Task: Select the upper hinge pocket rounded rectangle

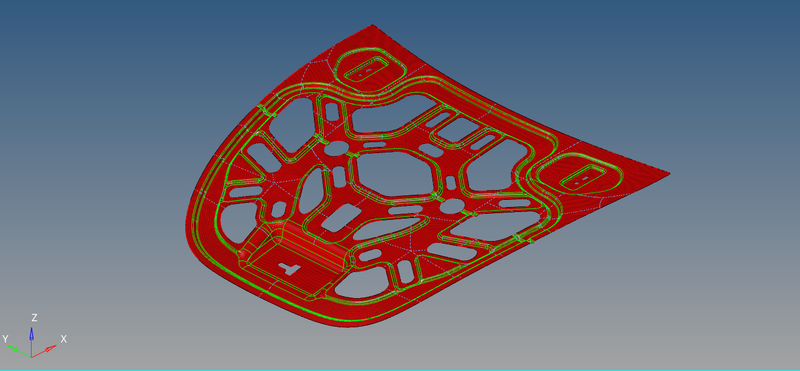Action: pyautogui.click(x=368, y=68)
